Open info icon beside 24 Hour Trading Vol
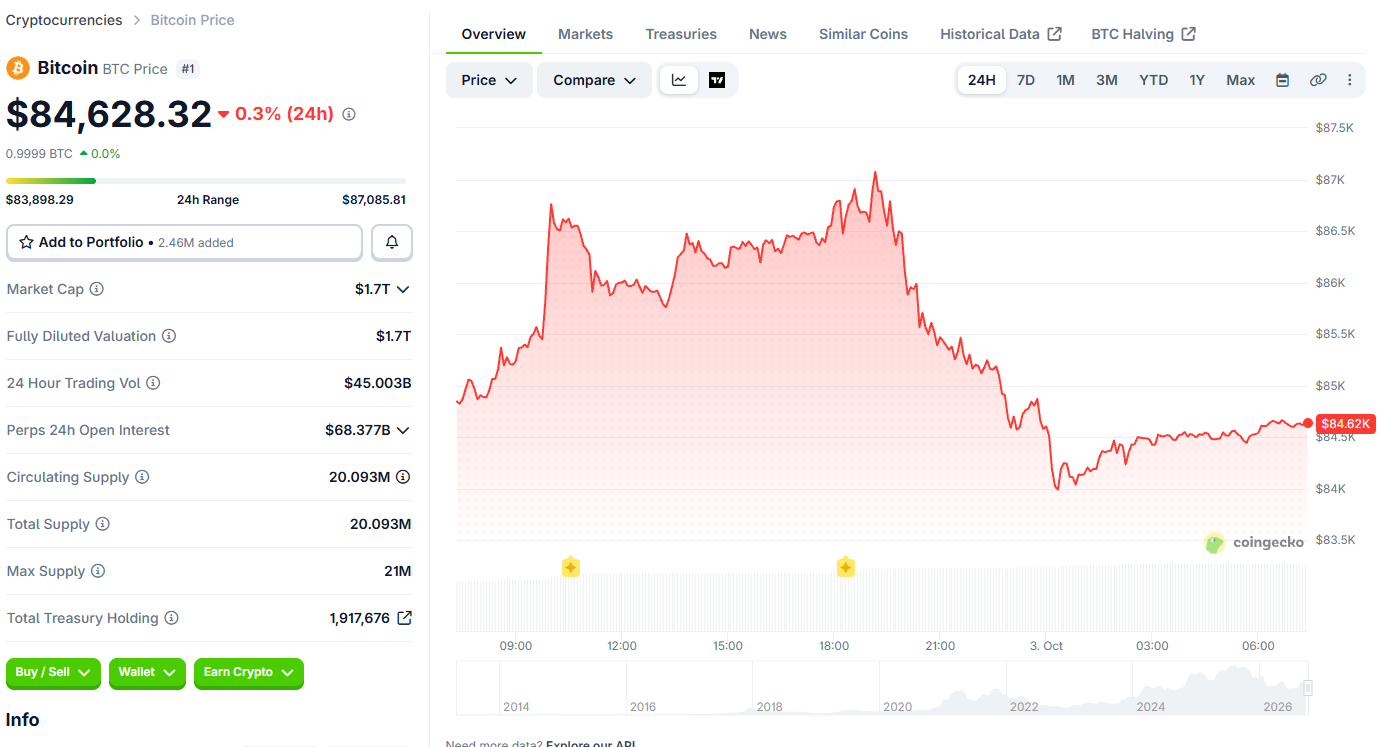 point(153,383)
